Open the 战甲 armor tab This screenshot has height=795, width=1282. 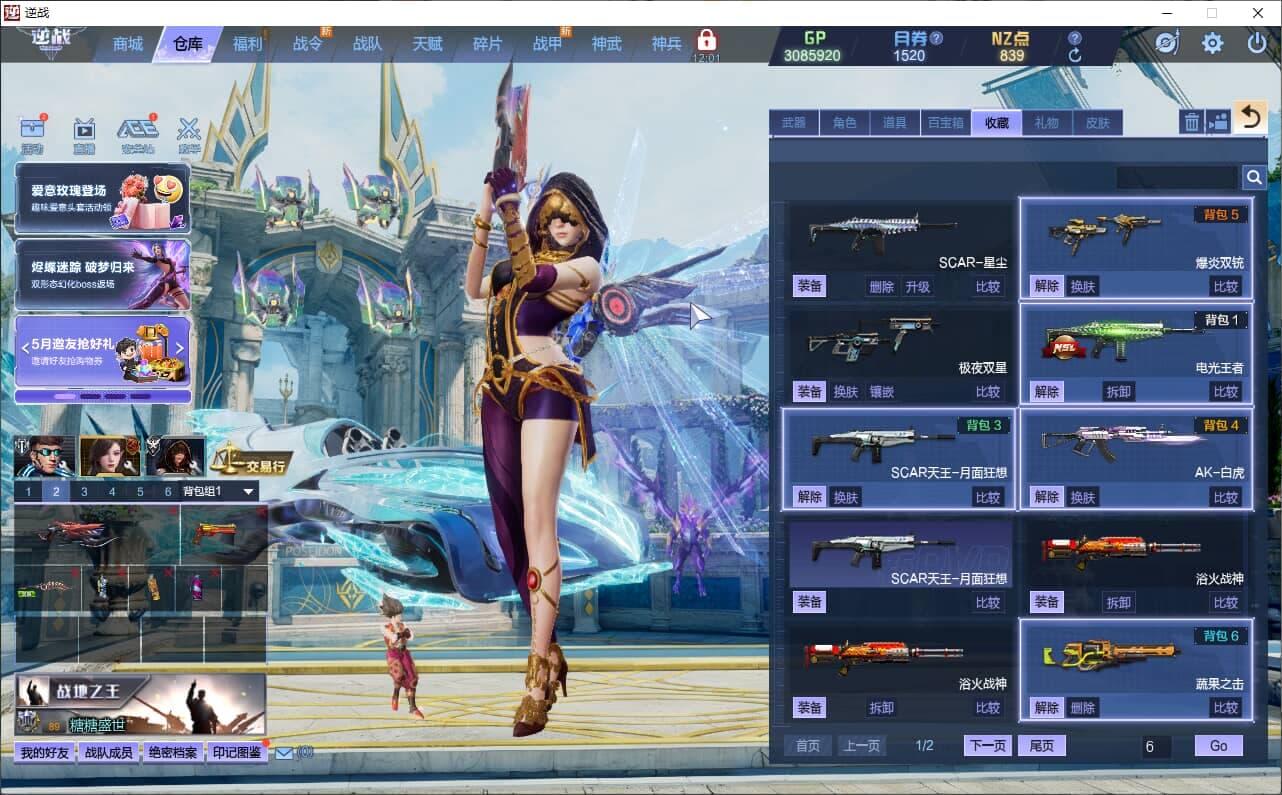[x=547, y=44]
